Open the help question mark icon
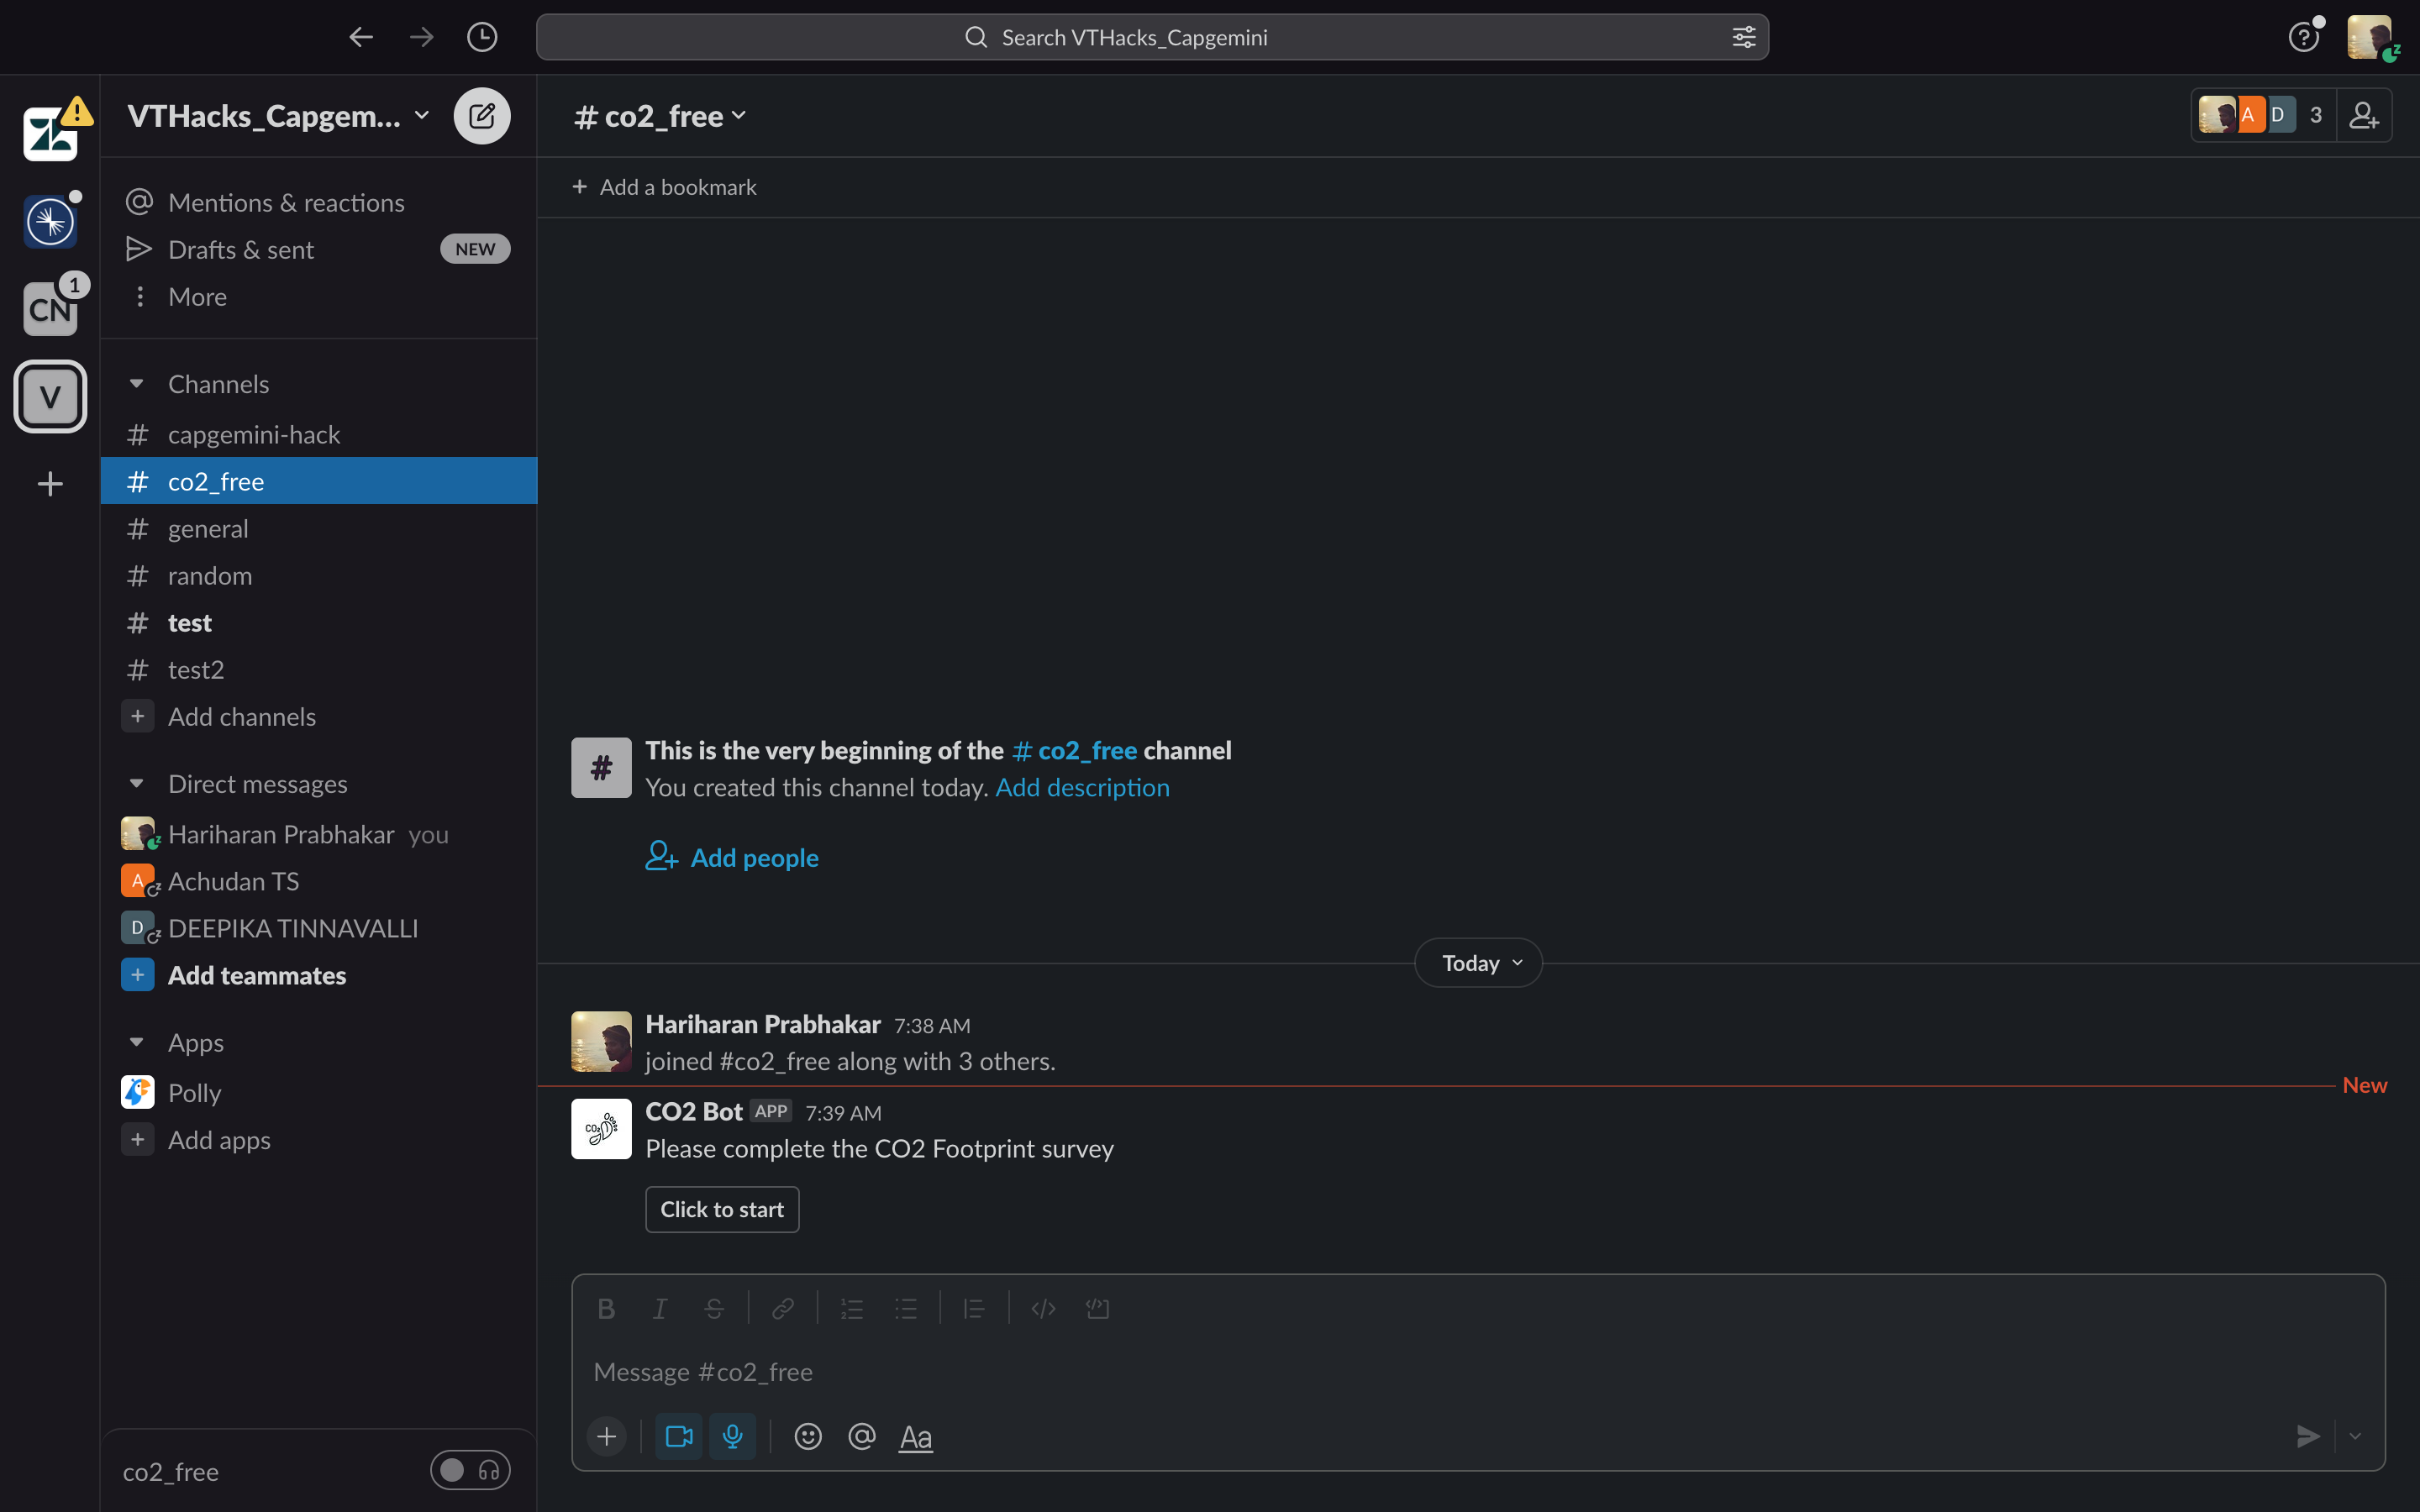The width and height of the screenshot is (2420, 1512). click(2303, 37)
